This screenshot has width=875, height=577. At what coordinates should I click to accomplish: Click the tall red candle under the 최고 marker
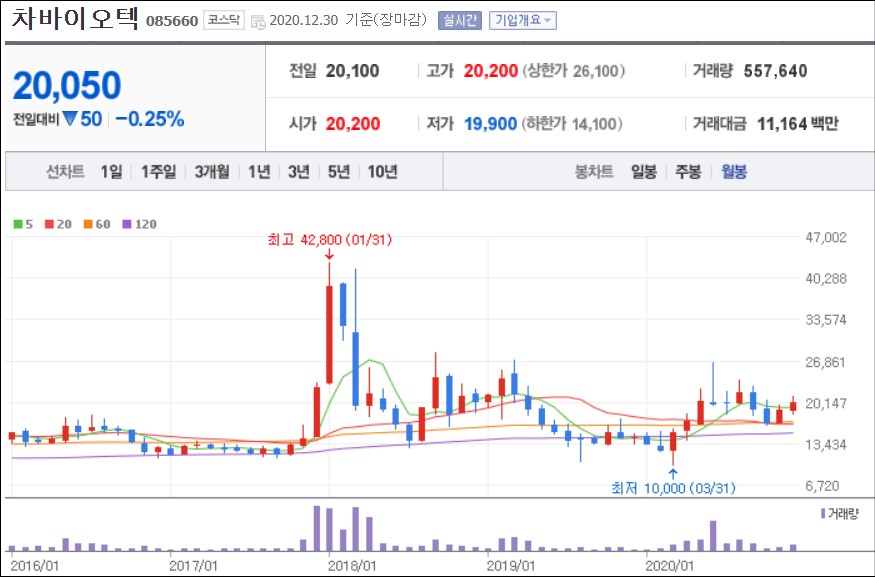click(329, 334)
